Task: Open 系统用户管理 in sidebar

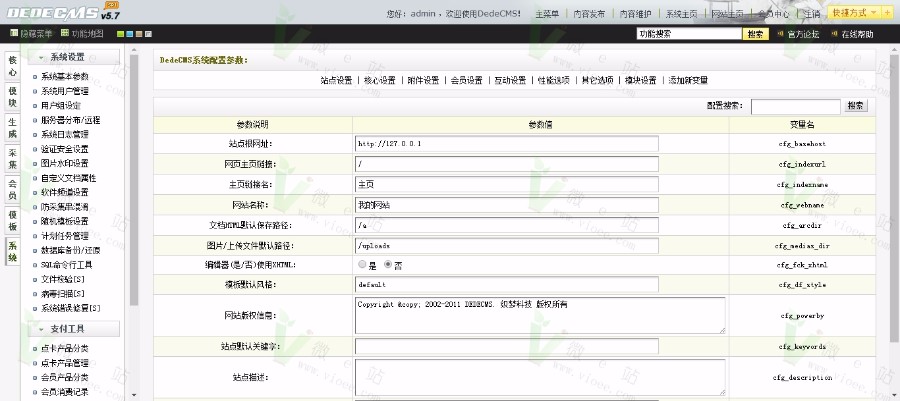Action: (x=65, y=91)
